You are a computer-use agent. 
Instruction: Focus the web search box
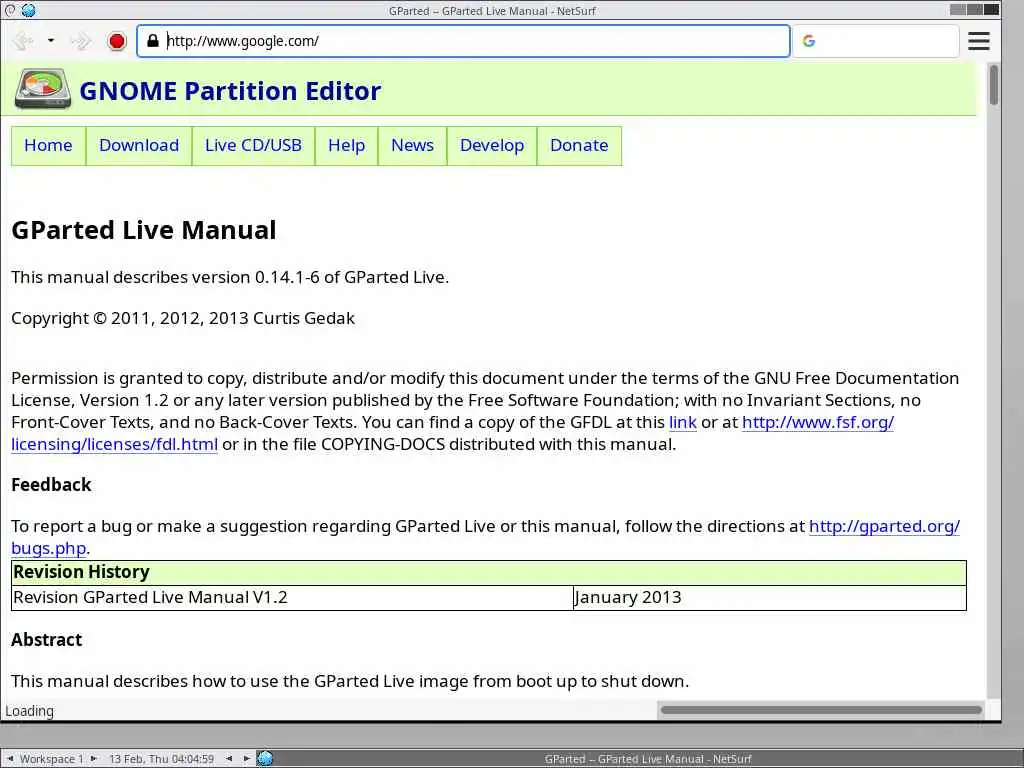pyautogui.click(x=876, y=41)
